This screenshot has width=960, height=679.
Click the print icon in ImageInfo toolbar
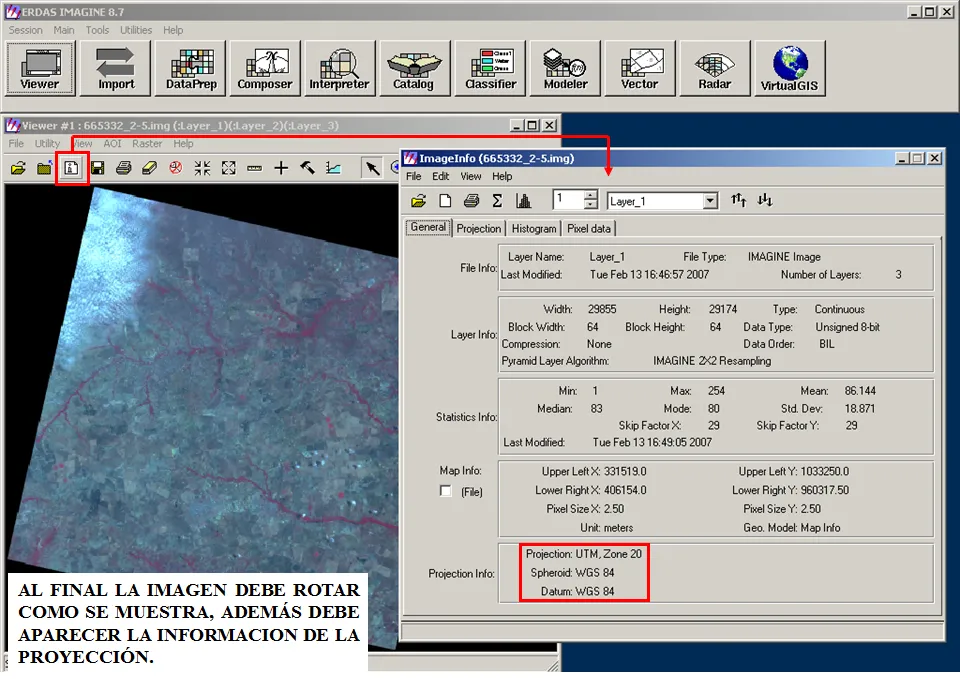(471, 201)
